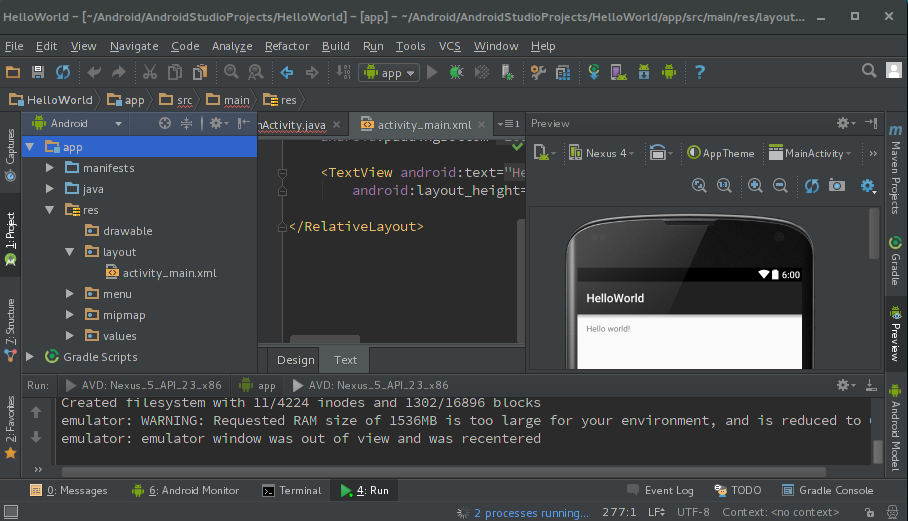This screenshot has width=908, height=521.
Task: Undo the last action in the toolbar
Action: [94, 72]
